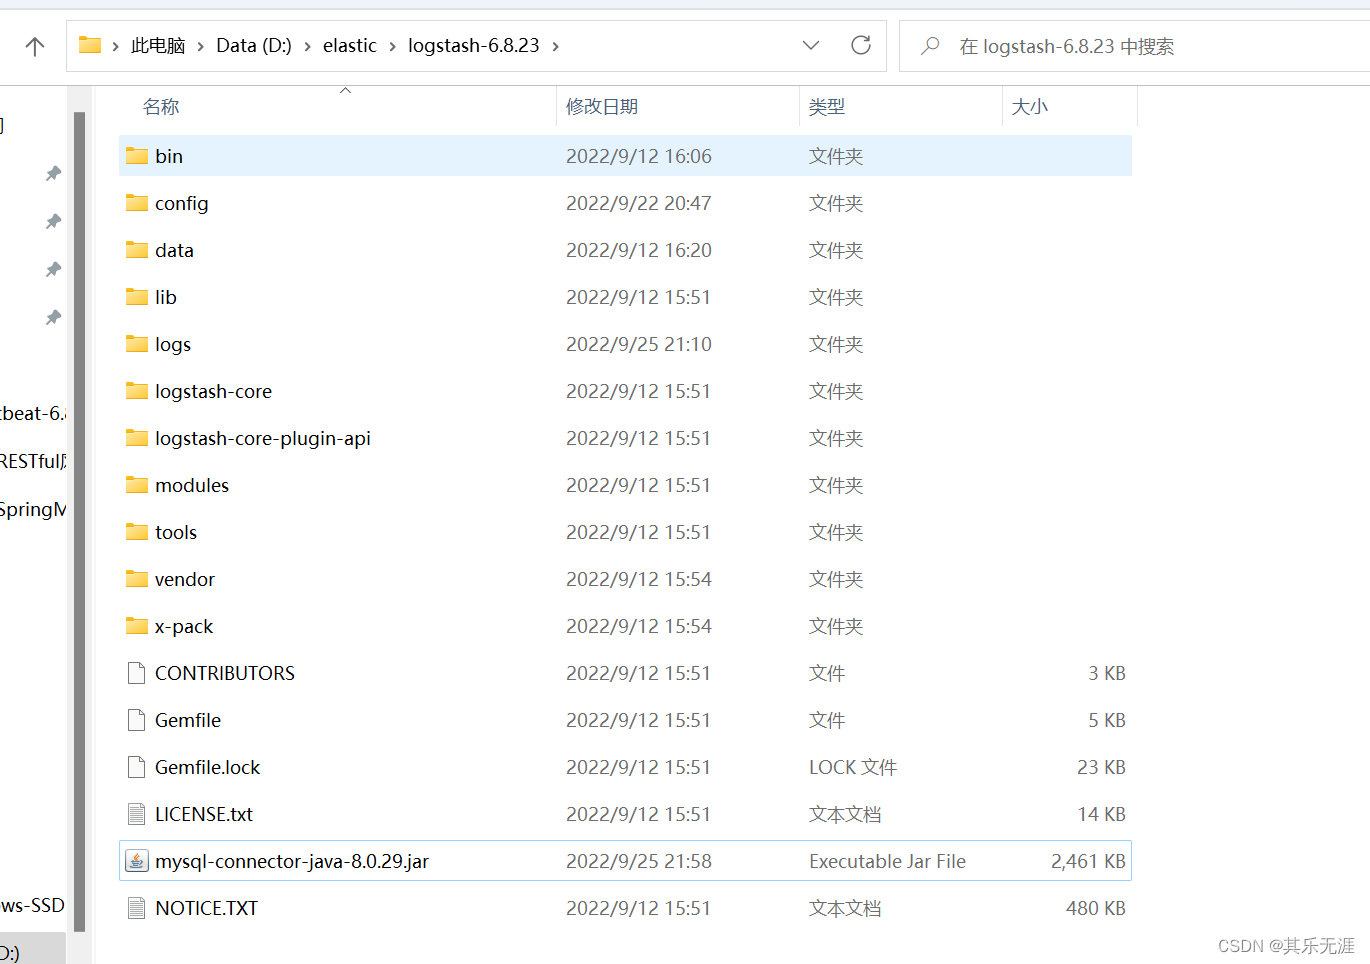This screenshot has height=964, width=1370.
Task: Select Data (D:) in the breadcrumb
Action: [254, 46]
